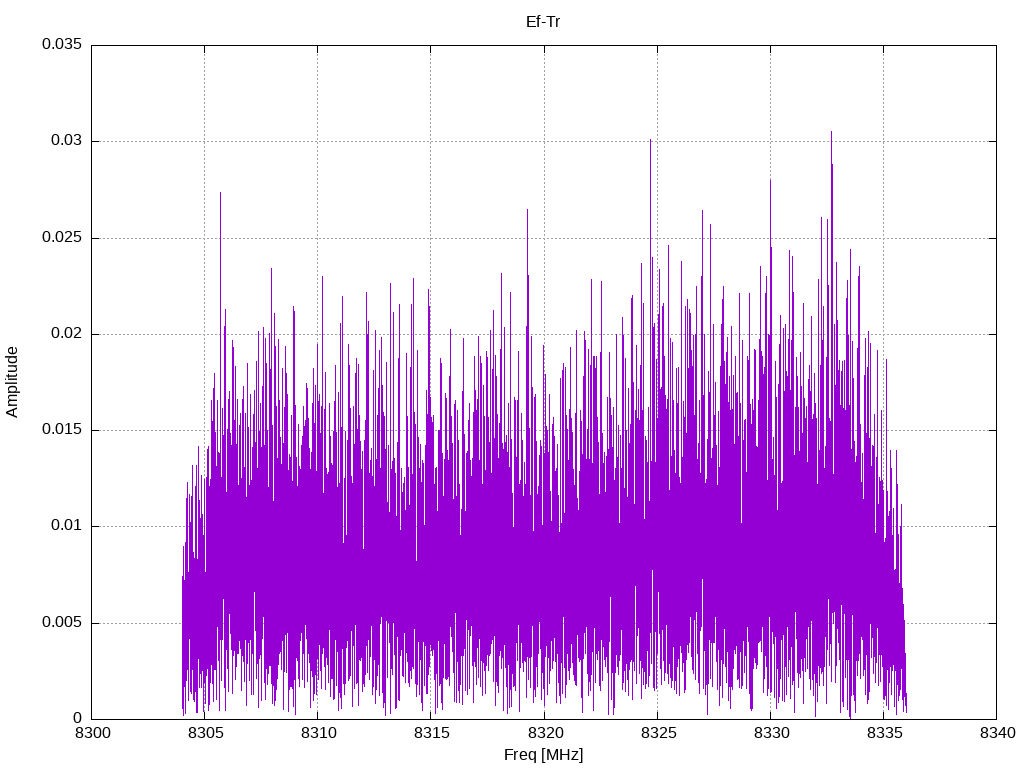Click the plot title 'Ef-Tr'

543,22
